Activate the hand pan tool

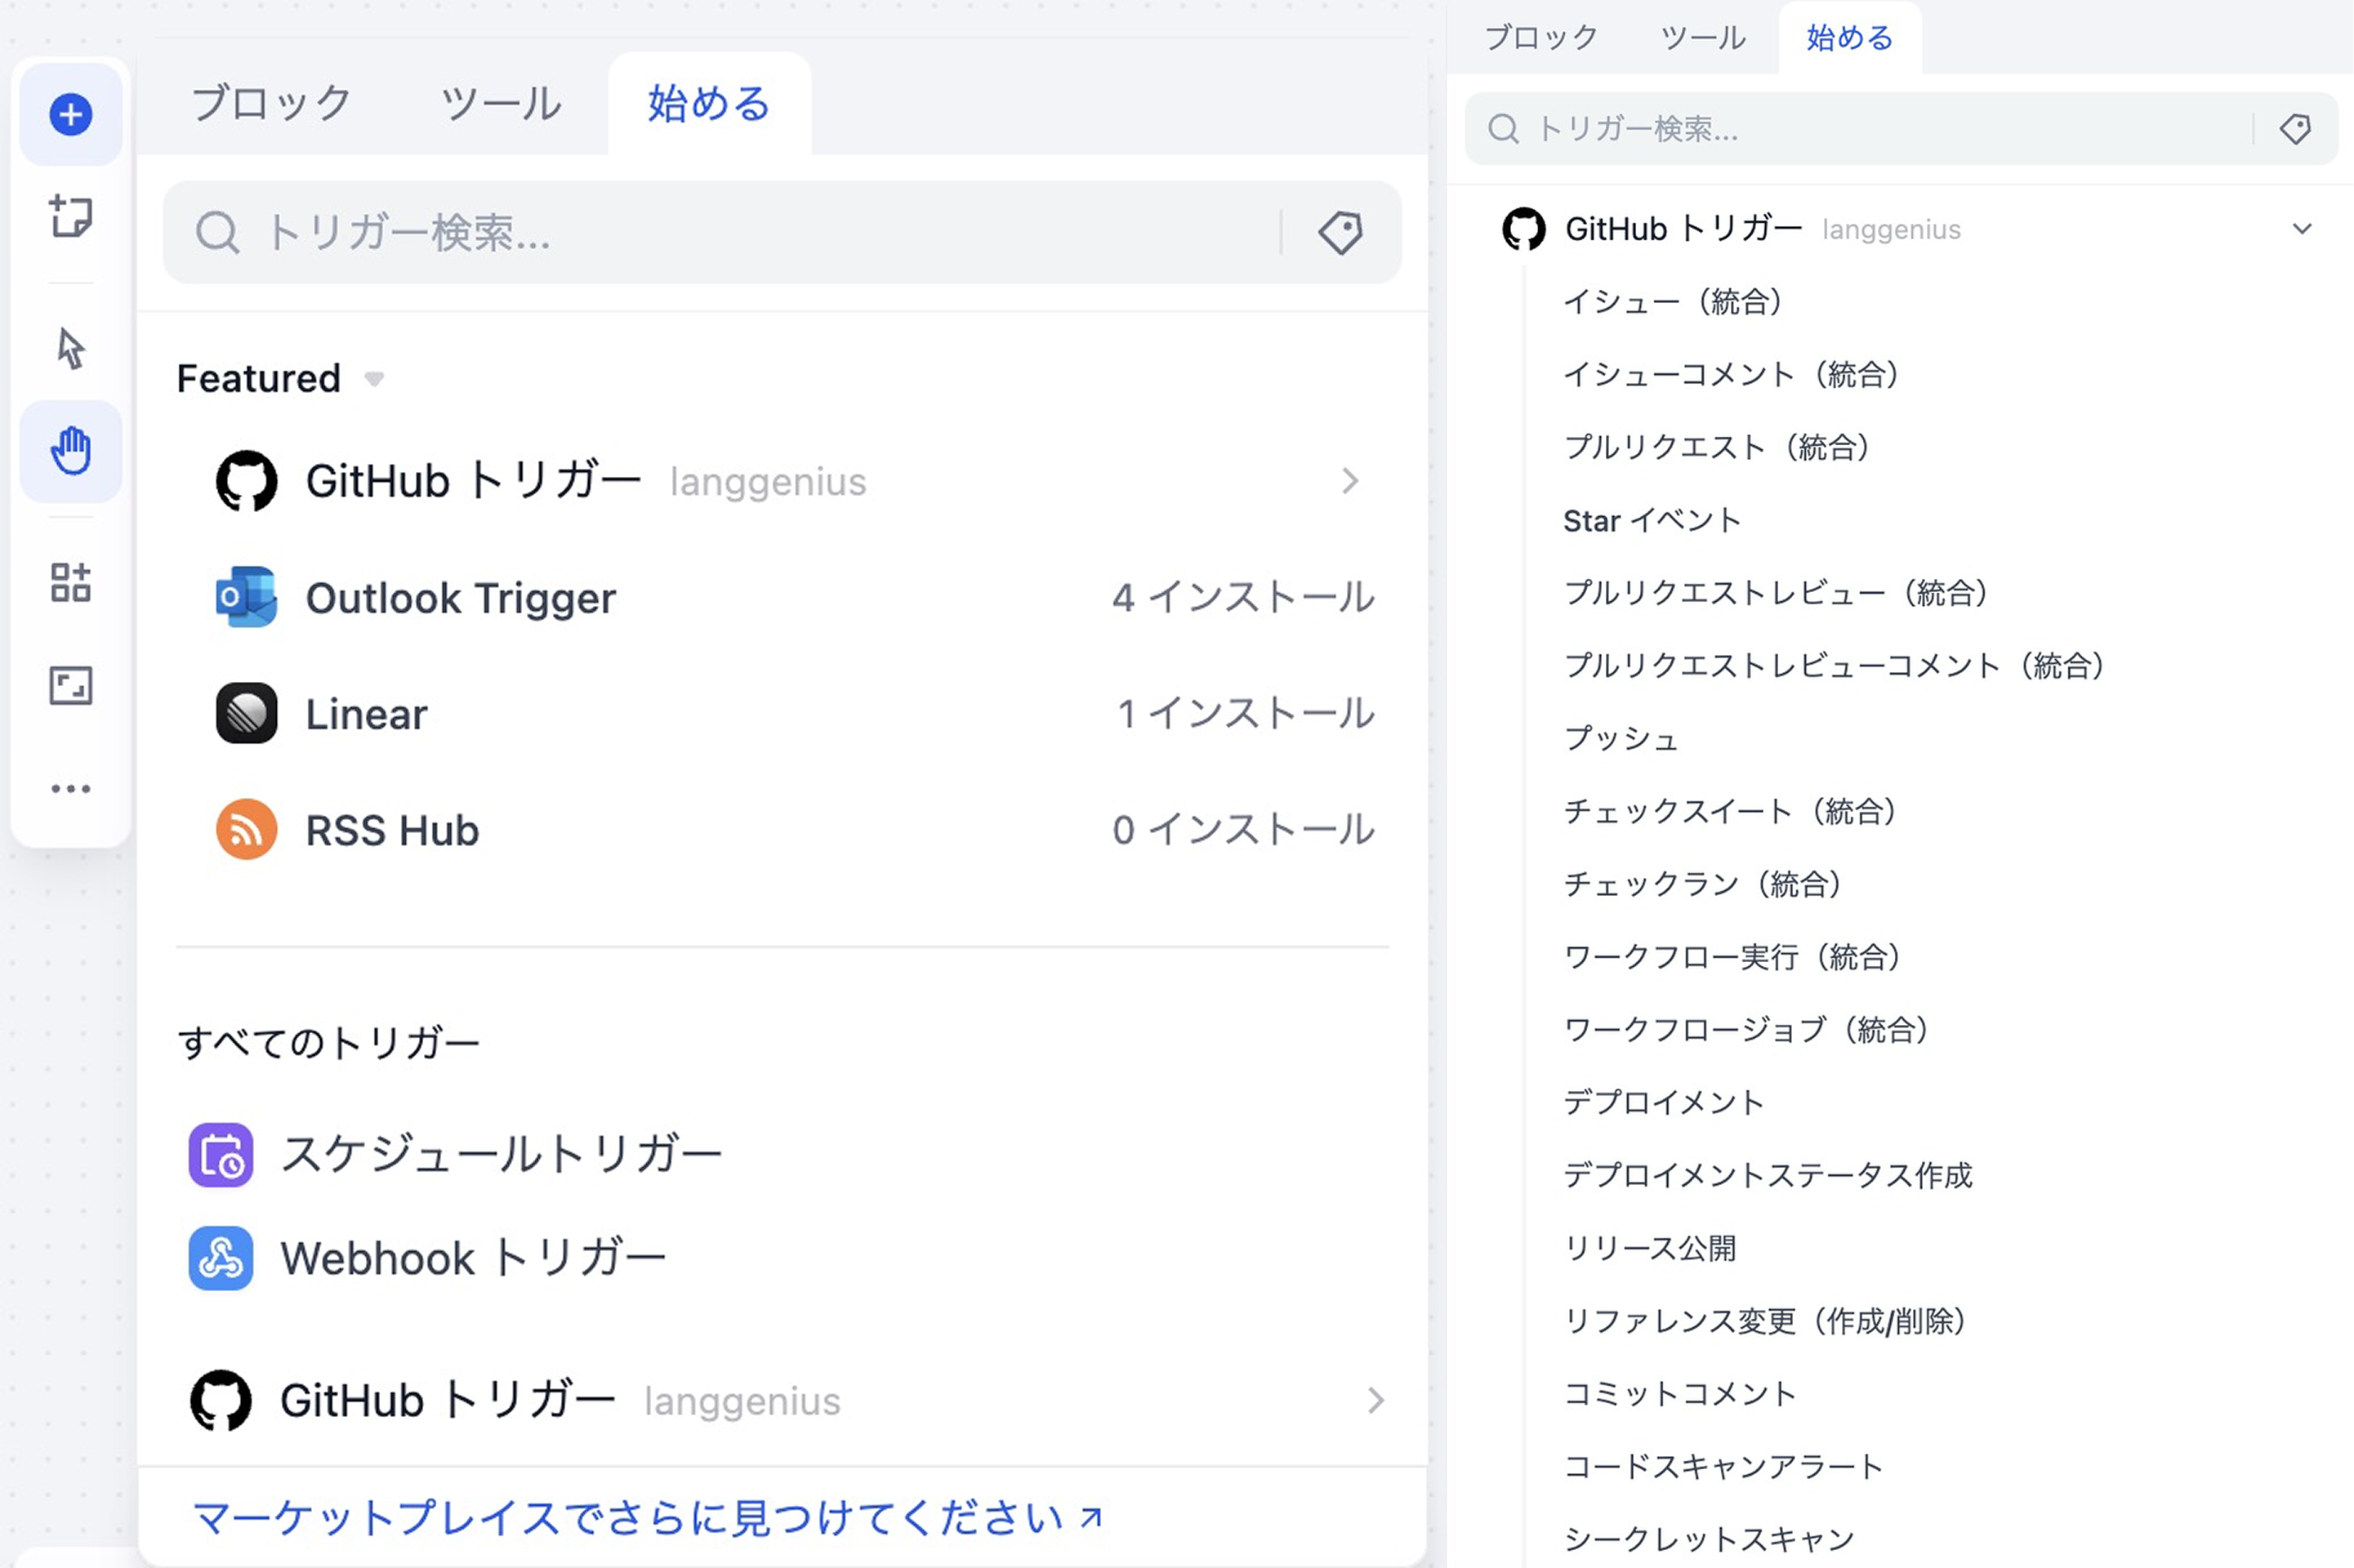[x=70, y=451]
